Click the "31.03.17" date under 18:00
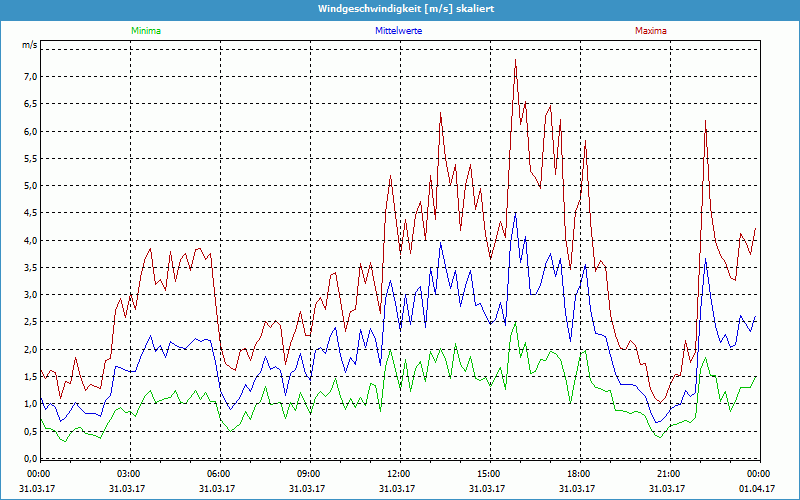The width and height of the screenshot is (800, 500). pyautogui.click(x=577, y=488)
